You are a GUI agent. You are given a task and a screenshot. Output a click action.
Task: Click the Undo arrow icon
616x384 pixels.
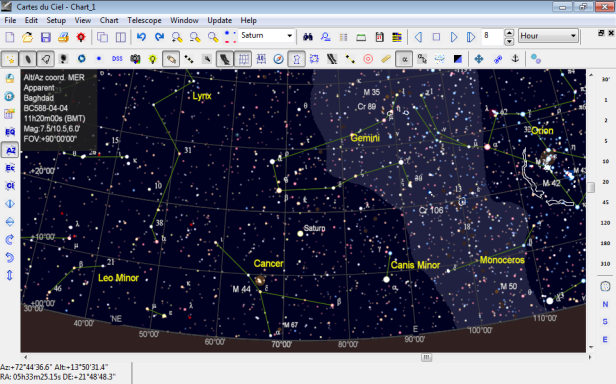[x=141, y=37]
